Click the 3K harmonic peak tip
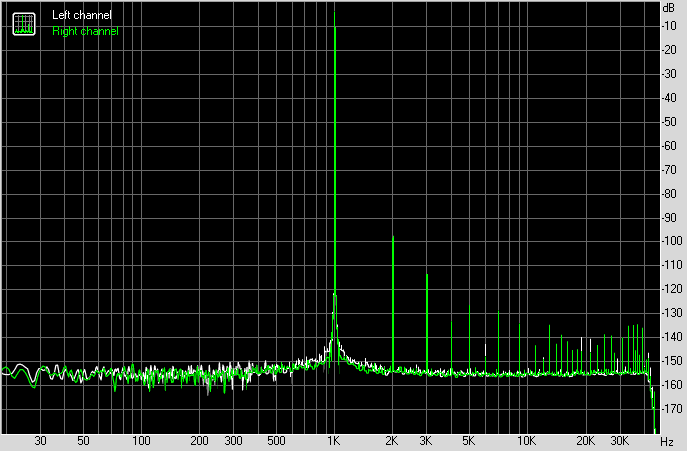Screen dimensions: 687x451 click(427, 275)
